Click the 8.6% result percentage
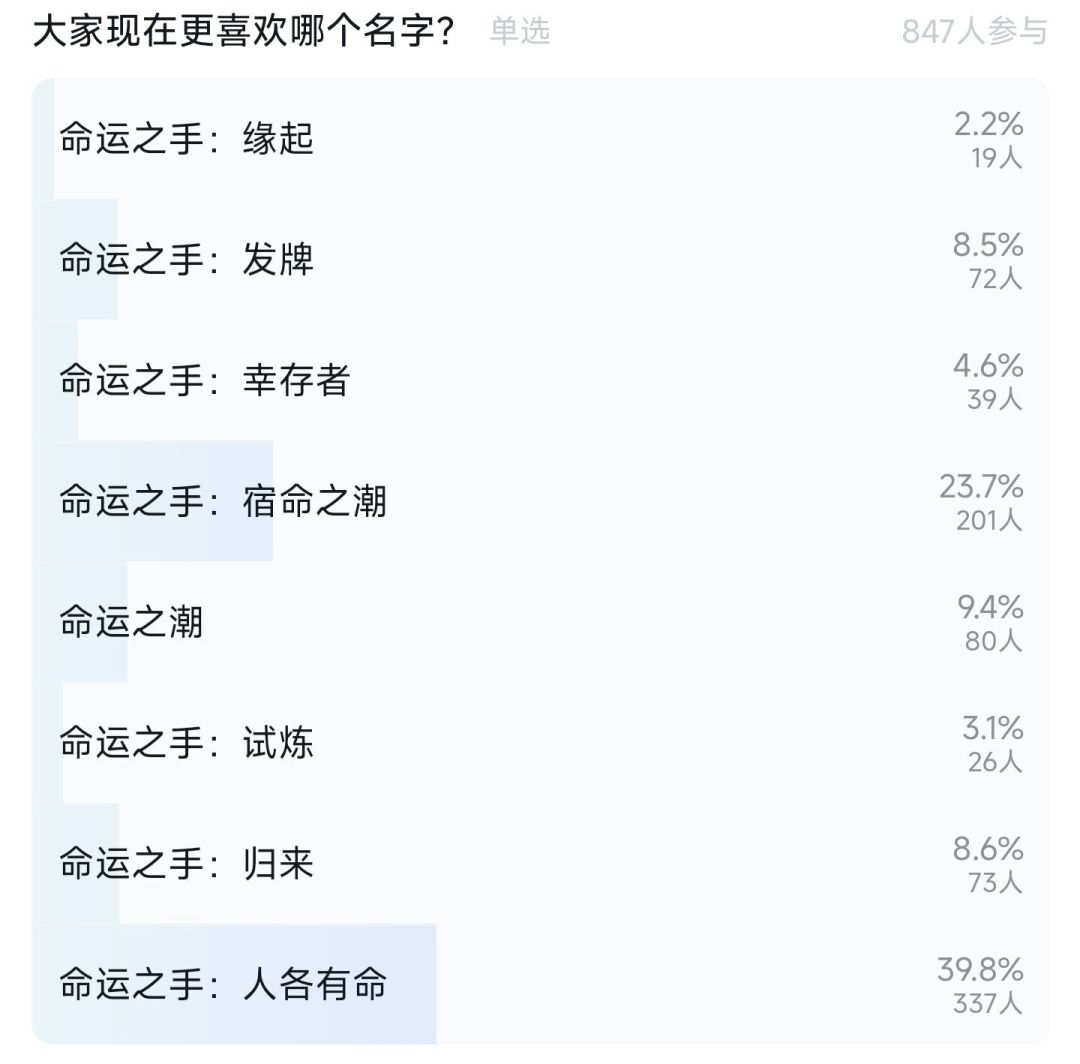The height and width of the screenshot is (1064, 1080). click(988, 848)
